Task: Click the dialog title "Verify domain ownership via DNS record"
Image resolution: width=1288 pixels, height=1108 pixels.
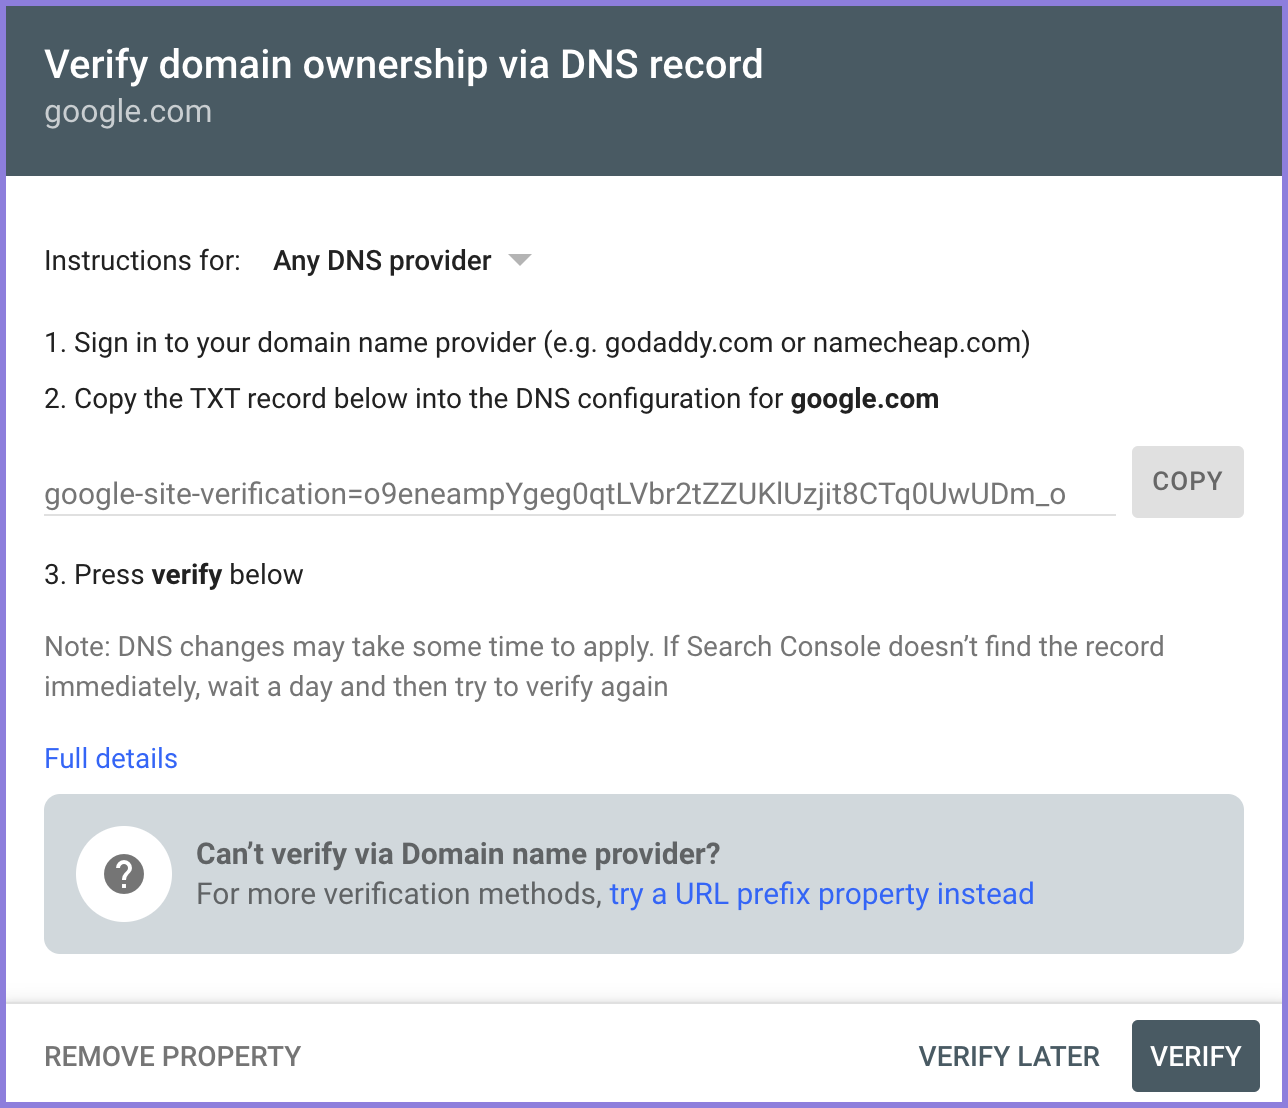Action: point(403,64)
